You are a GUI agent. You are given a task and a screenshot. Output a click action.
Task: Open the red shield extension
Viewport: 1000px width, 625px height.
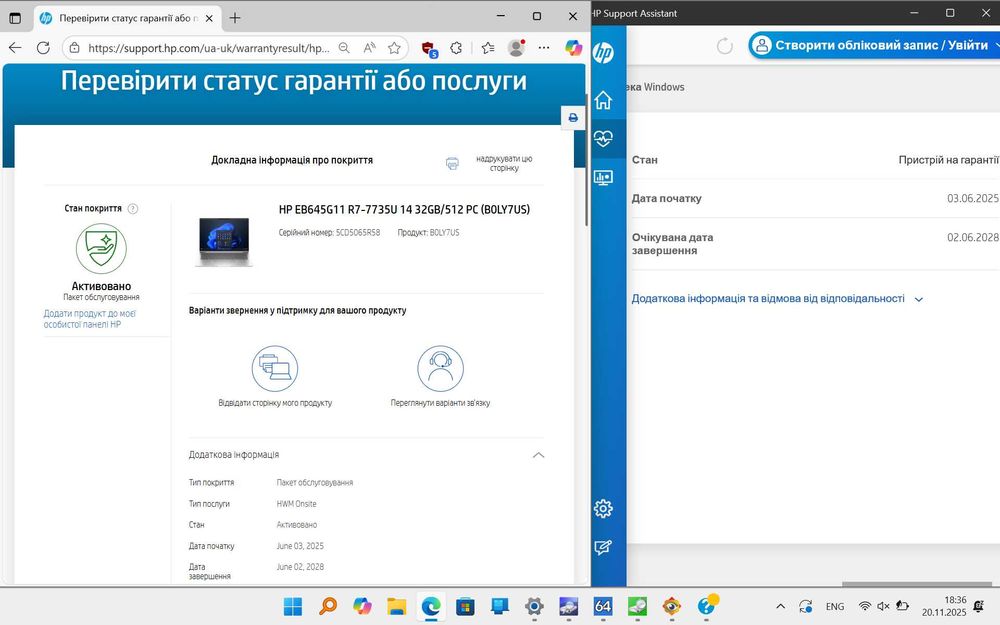tap(429, 48)
